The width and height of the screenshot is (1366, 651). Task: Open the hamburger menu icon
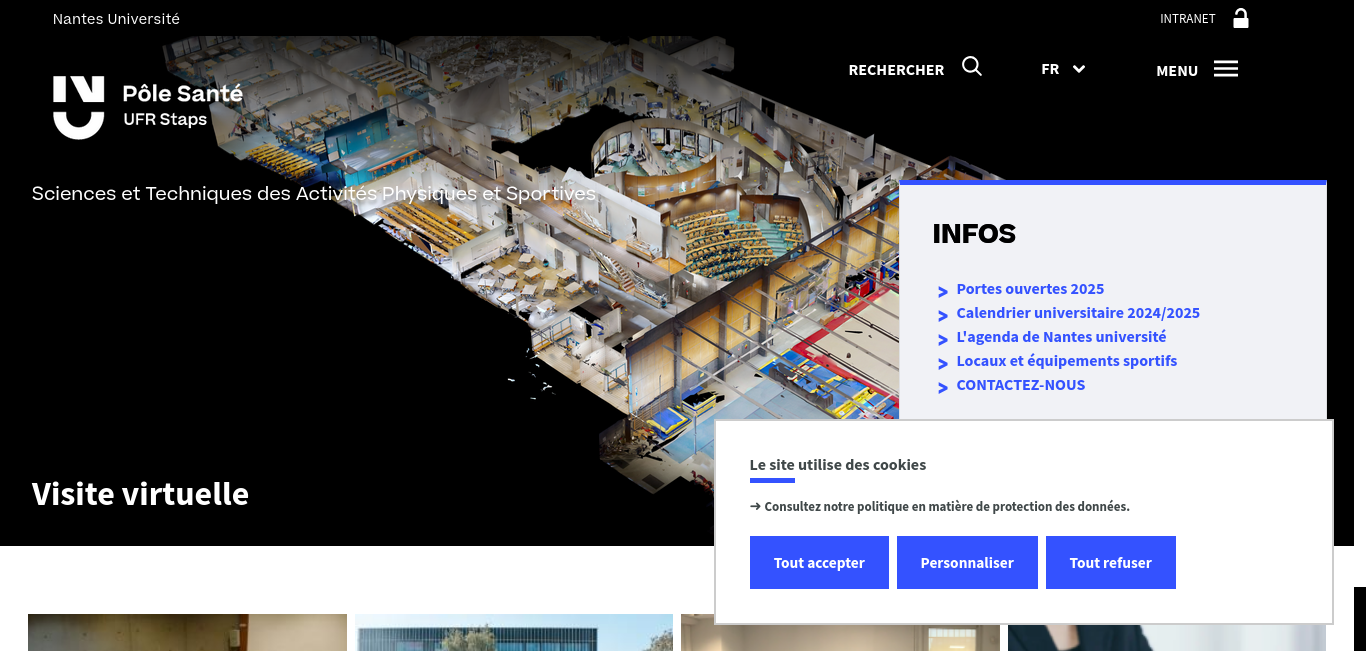click(x=1226, y=69)
